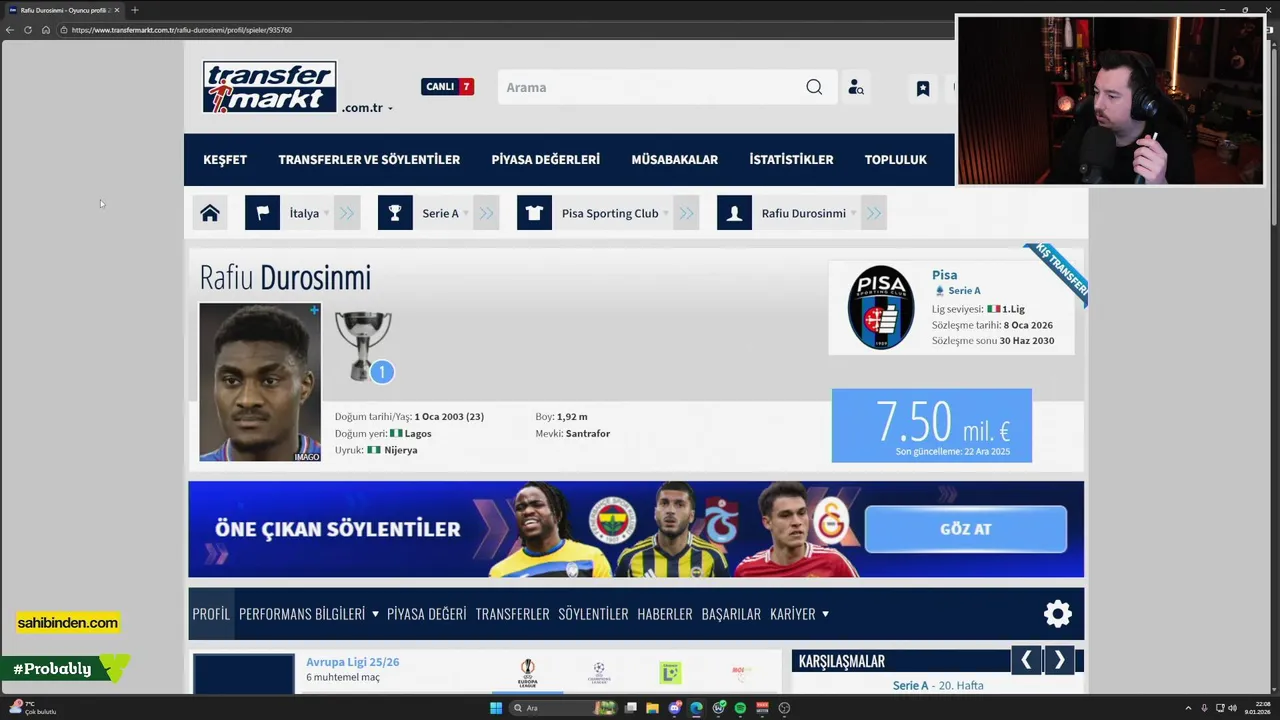
Task: Click the plus icon on player photo
Action: 314,310
